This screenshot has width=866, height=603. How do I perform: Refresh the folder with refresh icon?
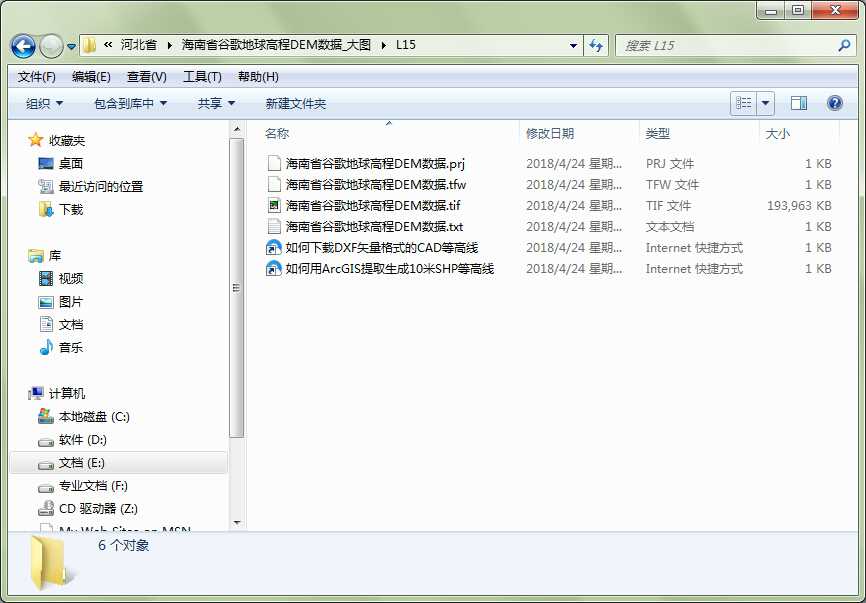click(x=596, y=45)
